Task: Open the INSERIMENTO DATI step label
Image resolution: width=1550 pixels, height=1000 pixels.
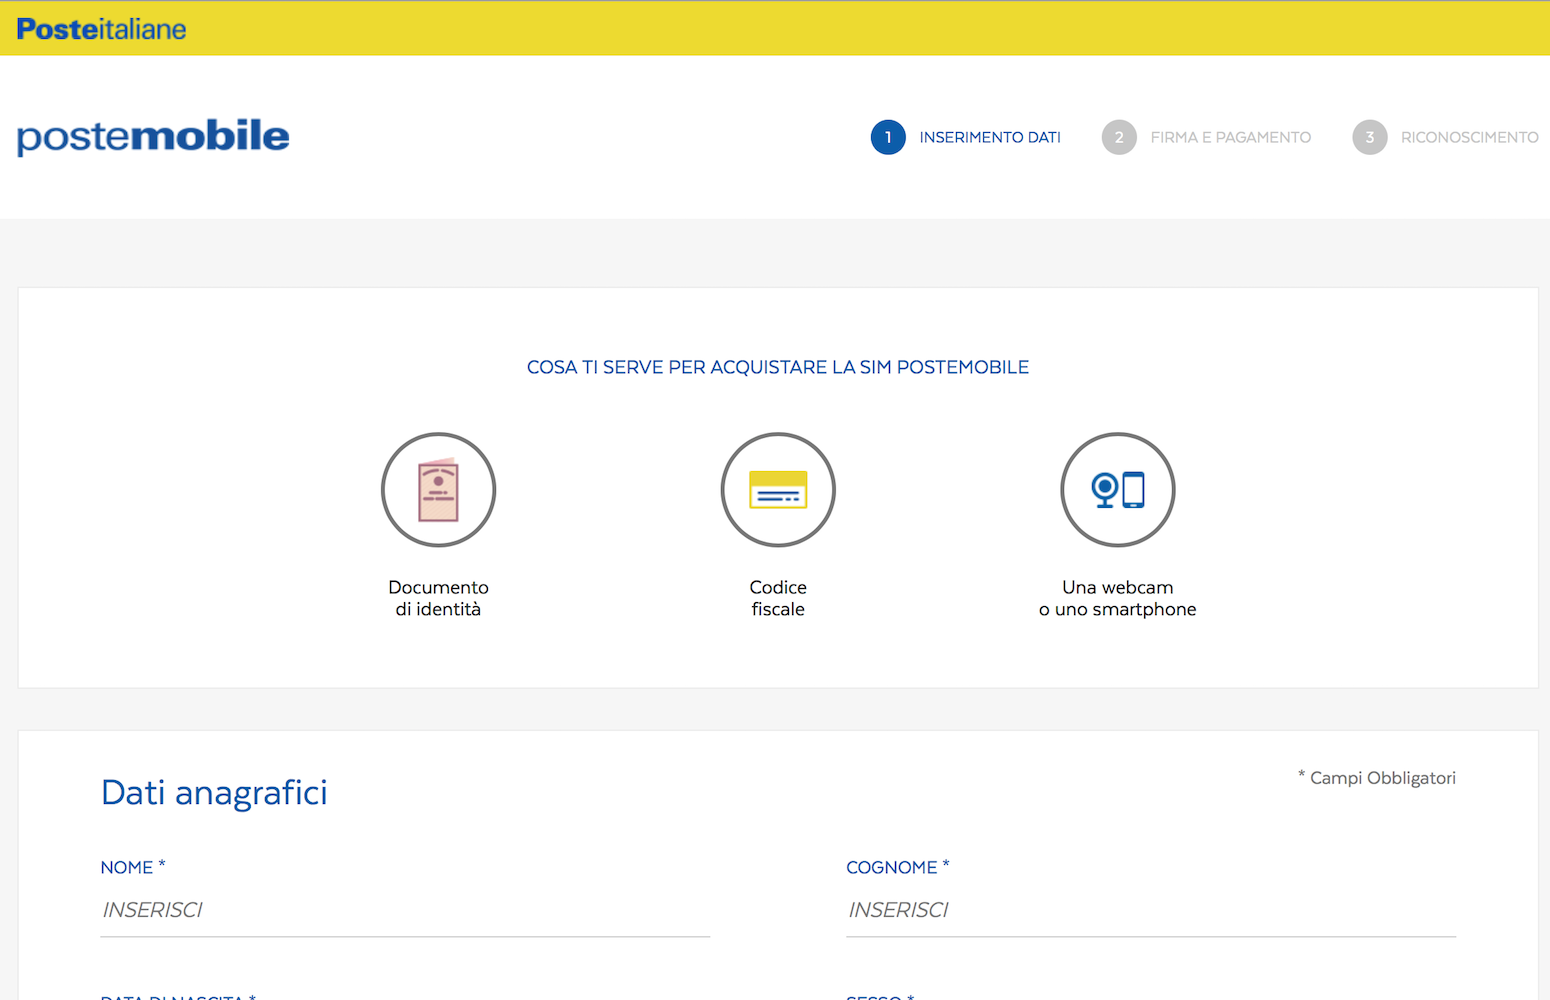Action: point(990,137)
